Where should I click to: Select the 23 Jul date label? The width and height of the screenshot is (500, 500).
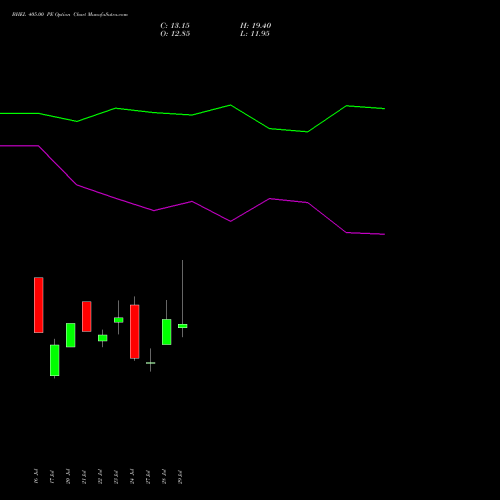(x=116, y=476)
